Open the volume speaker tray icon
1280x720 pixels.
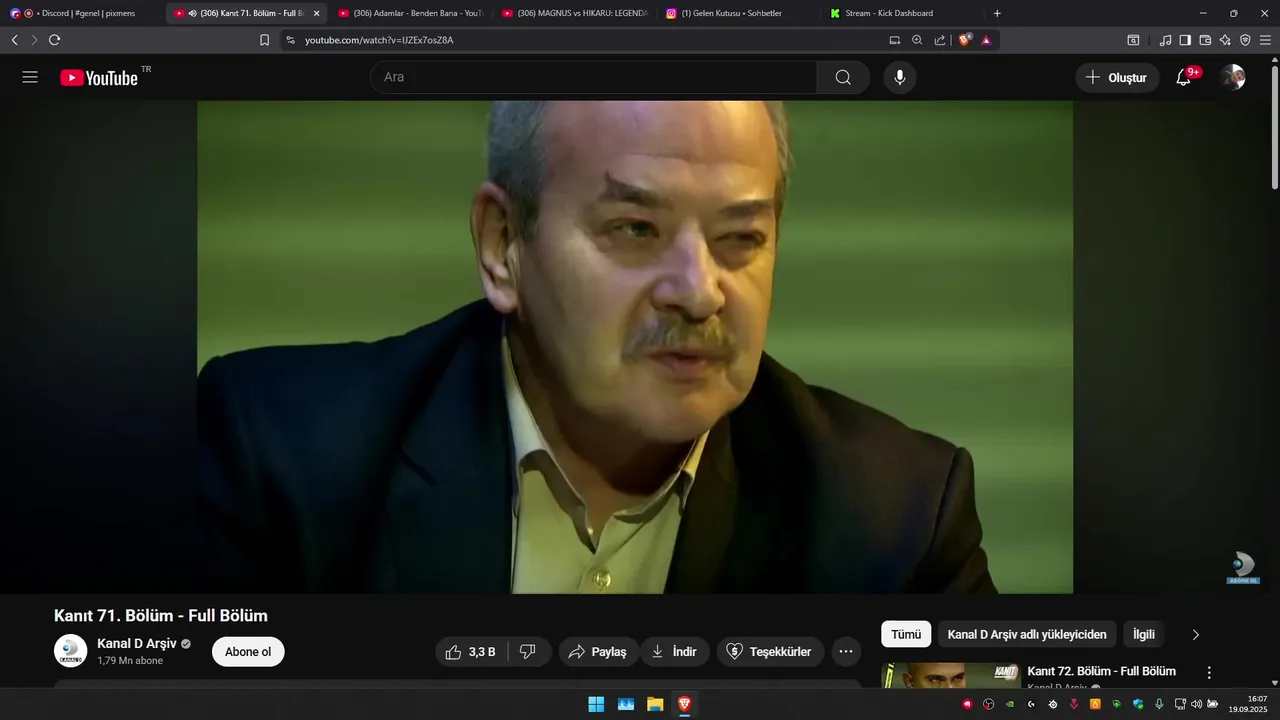[x=1196, y=704]
